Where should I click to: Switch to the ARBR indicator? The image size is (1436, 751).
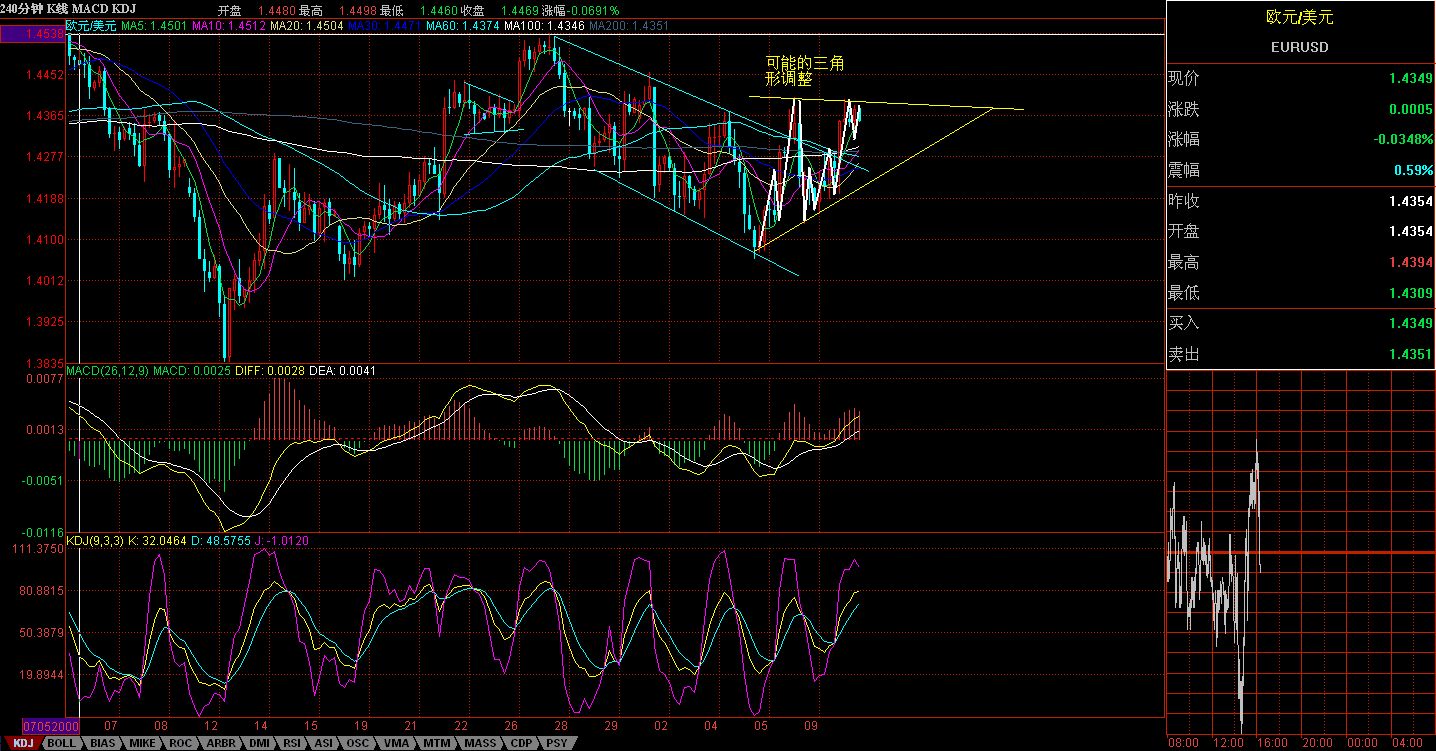pyautogui.click(x=221, y=744)
